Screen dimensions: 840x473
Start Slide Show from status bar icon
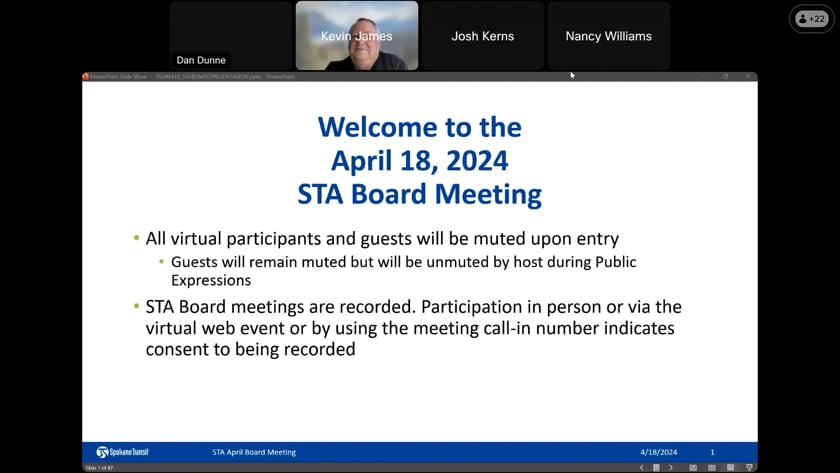(749, 468)
